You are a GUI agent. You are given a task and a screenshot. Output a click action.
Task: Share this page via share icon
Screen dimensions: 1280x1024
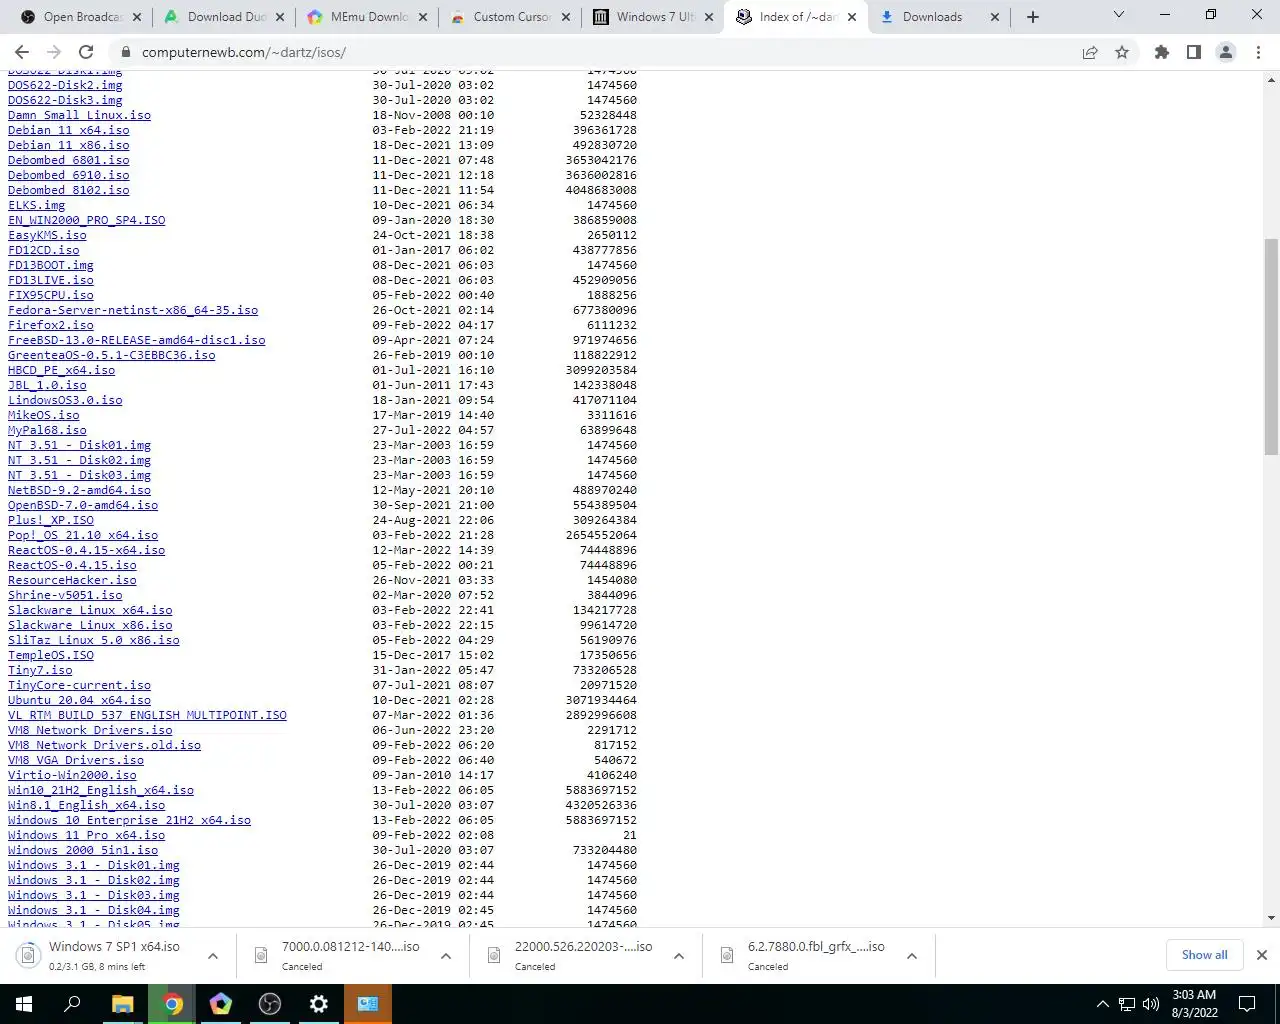(1090, 52)
